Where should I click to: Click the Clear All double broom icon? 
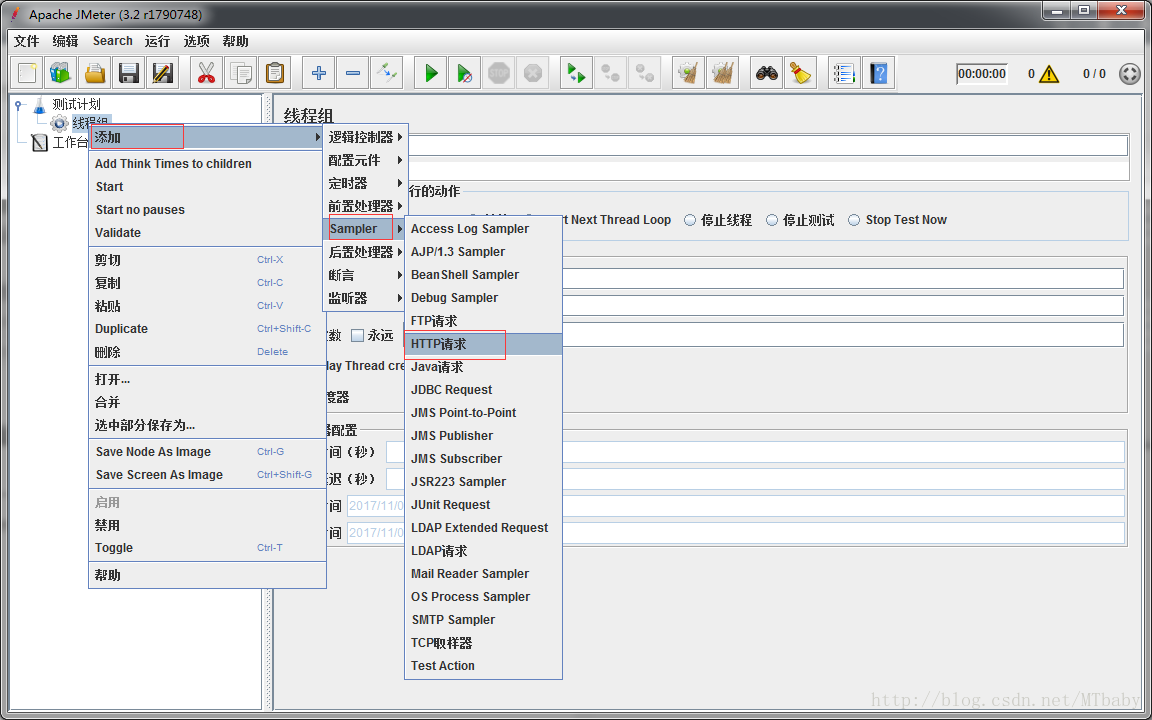tap(722, 73)
